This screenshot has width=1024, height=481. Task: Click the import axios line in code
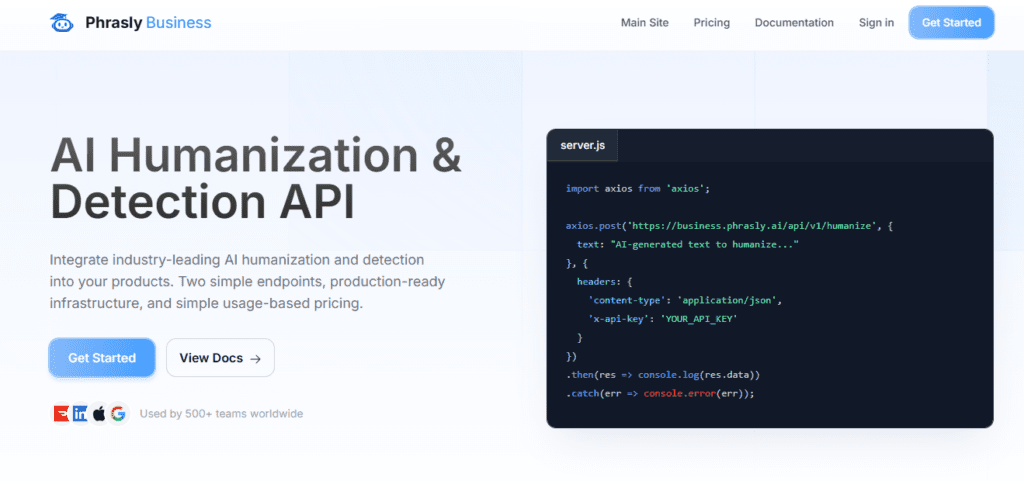click(637, 188)
